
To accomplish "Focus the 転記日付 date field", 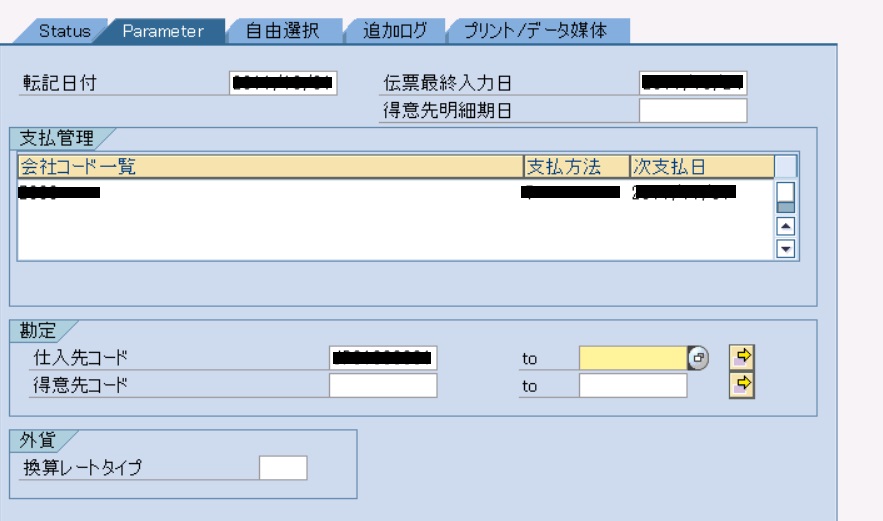I will pos(283,83).
